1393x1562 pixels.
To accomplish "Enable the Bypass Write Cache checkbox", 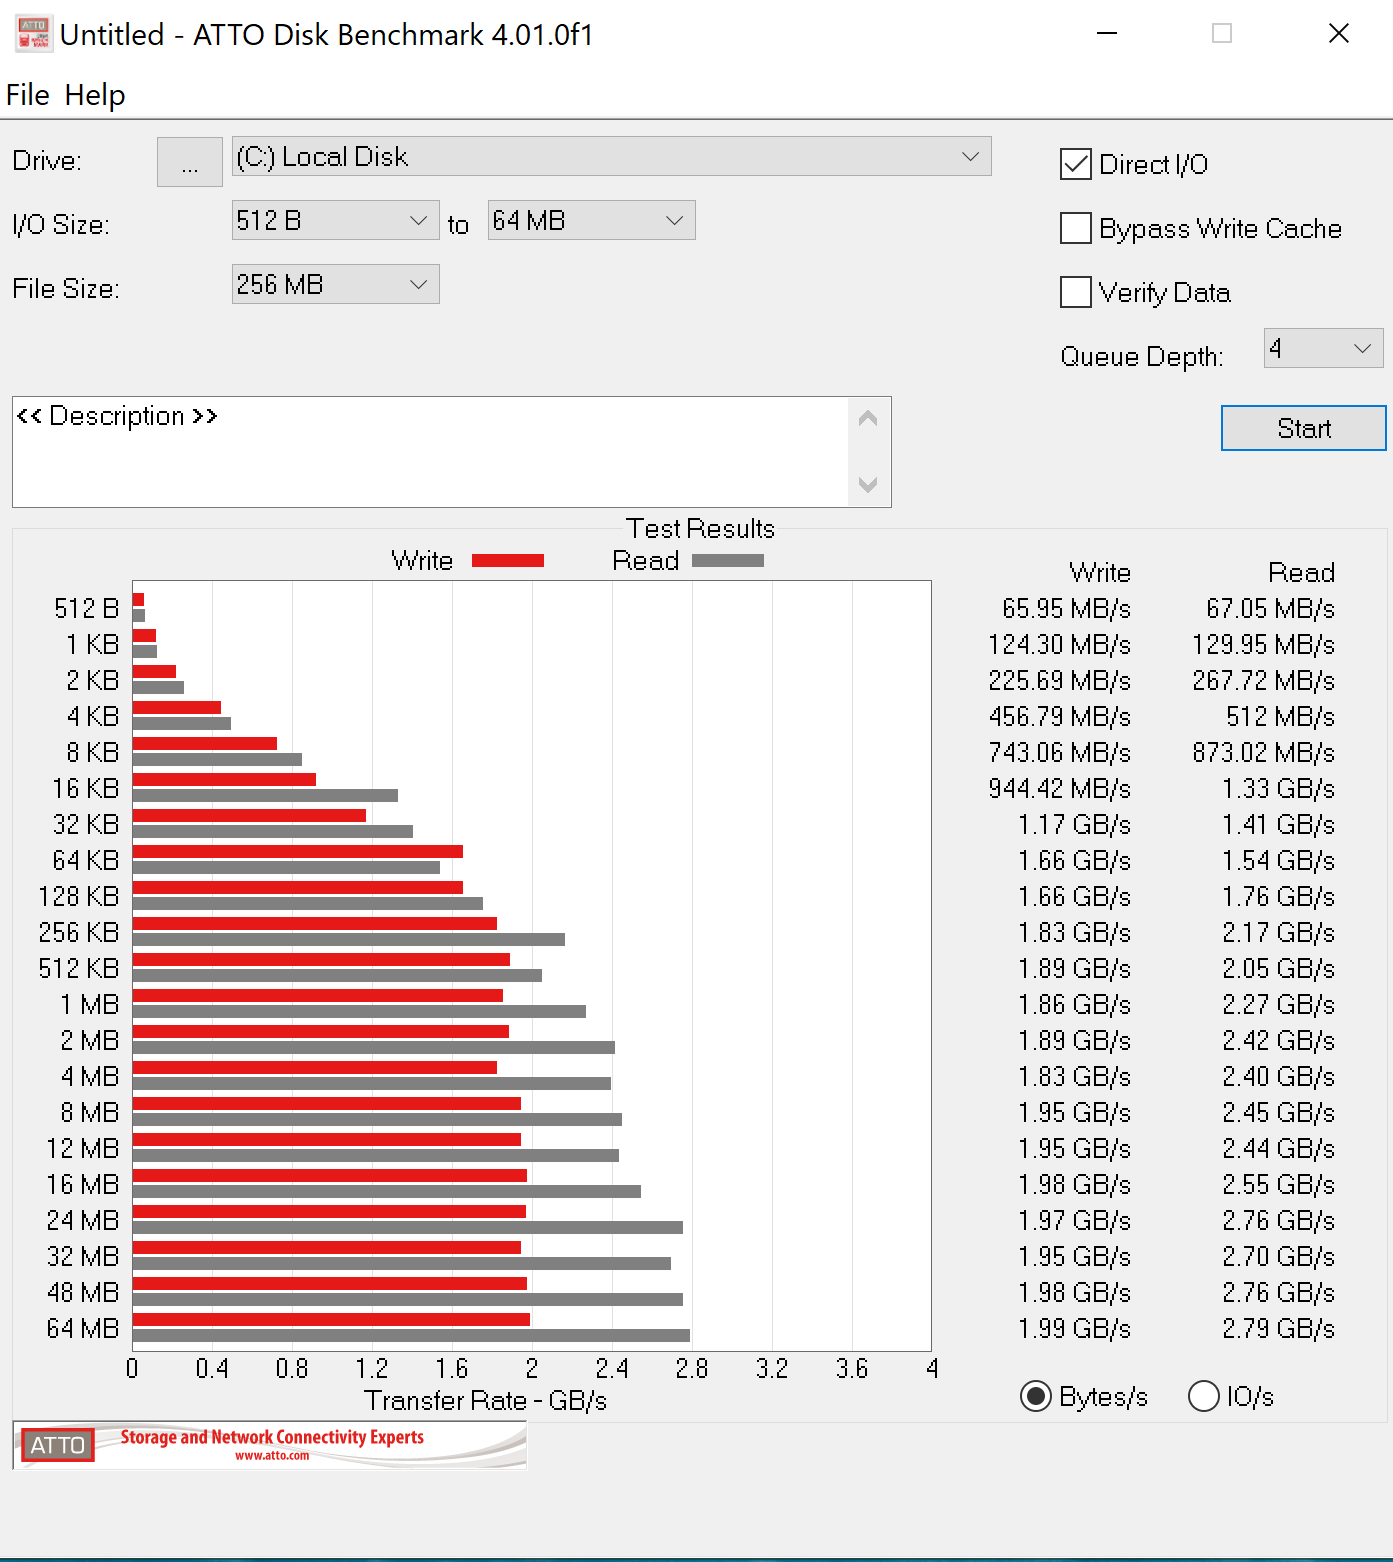I will [x=1076, y=228].
